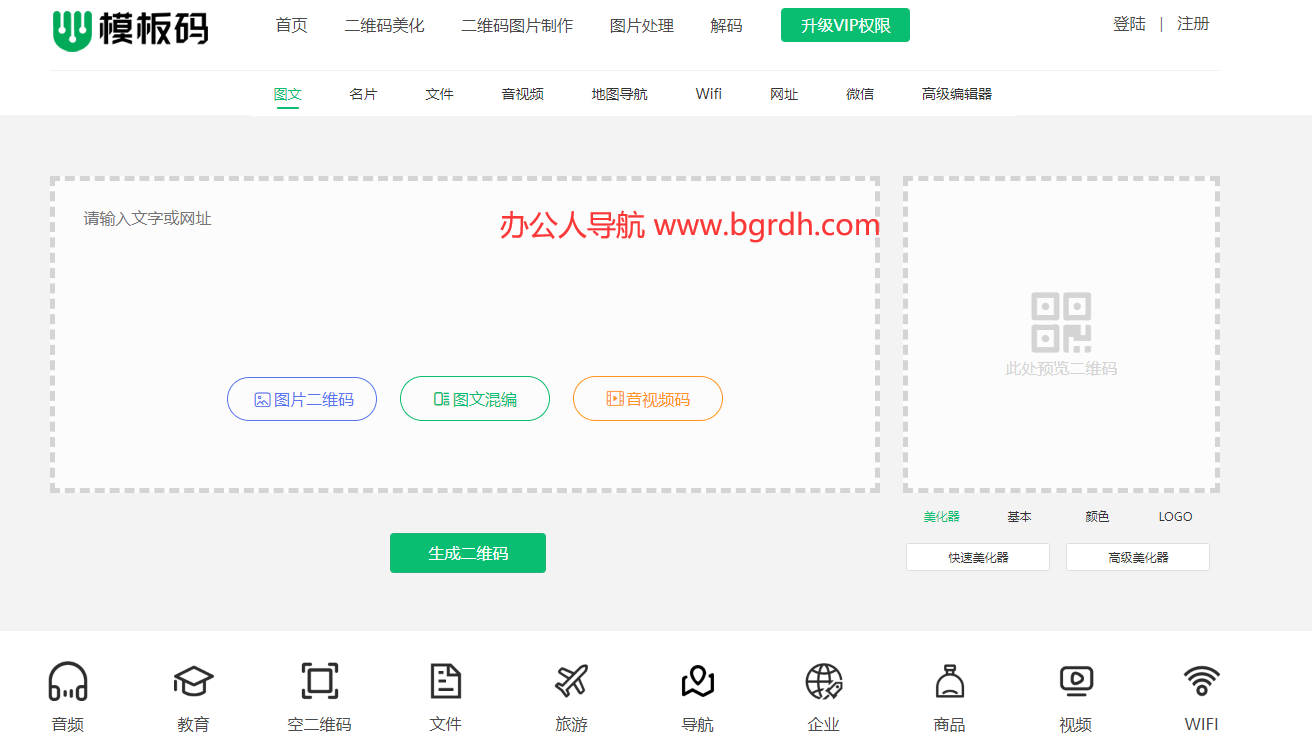The width and height of the screenshot is (1312, 741).
Task: Choose the 空二维码 frame icon
Action: click(x=319, y=682)
